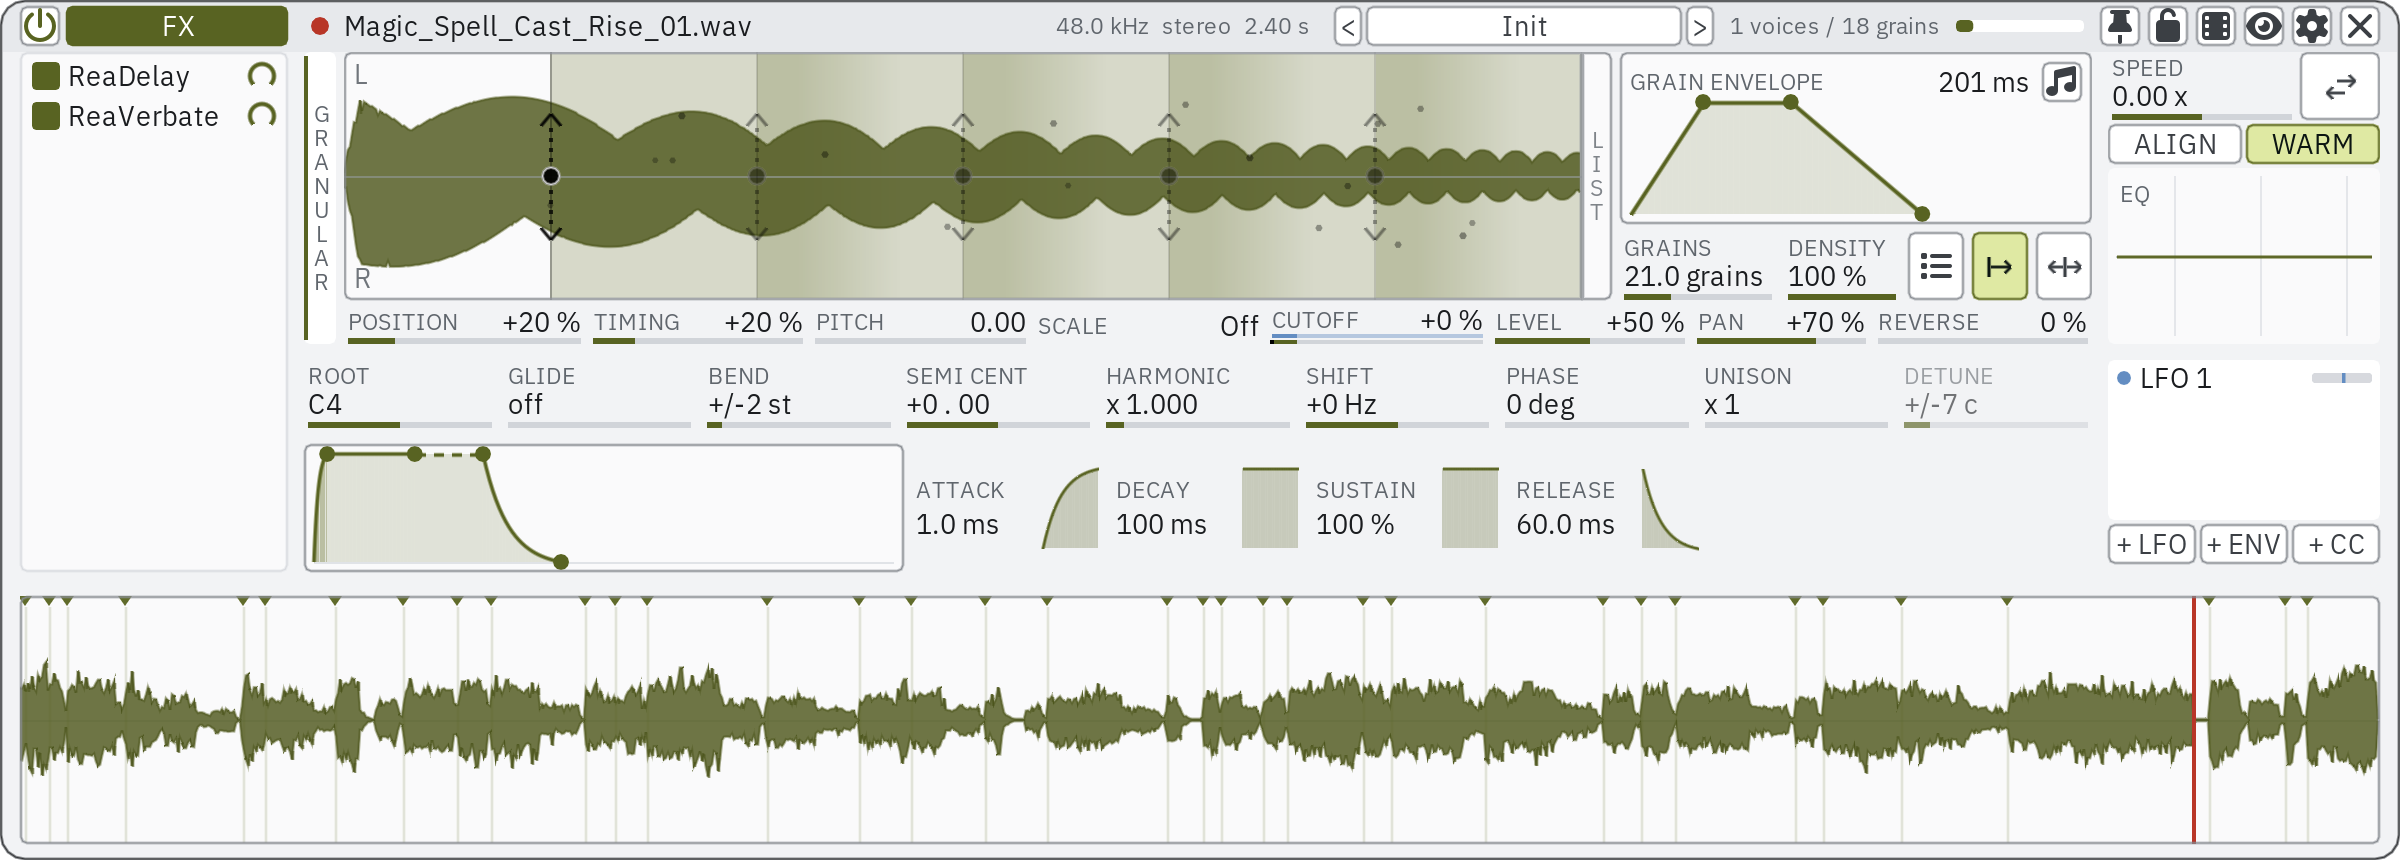Adjust the PAN +70 % slider
This screenshot has width=2400, height=860.
[1781, 325]
